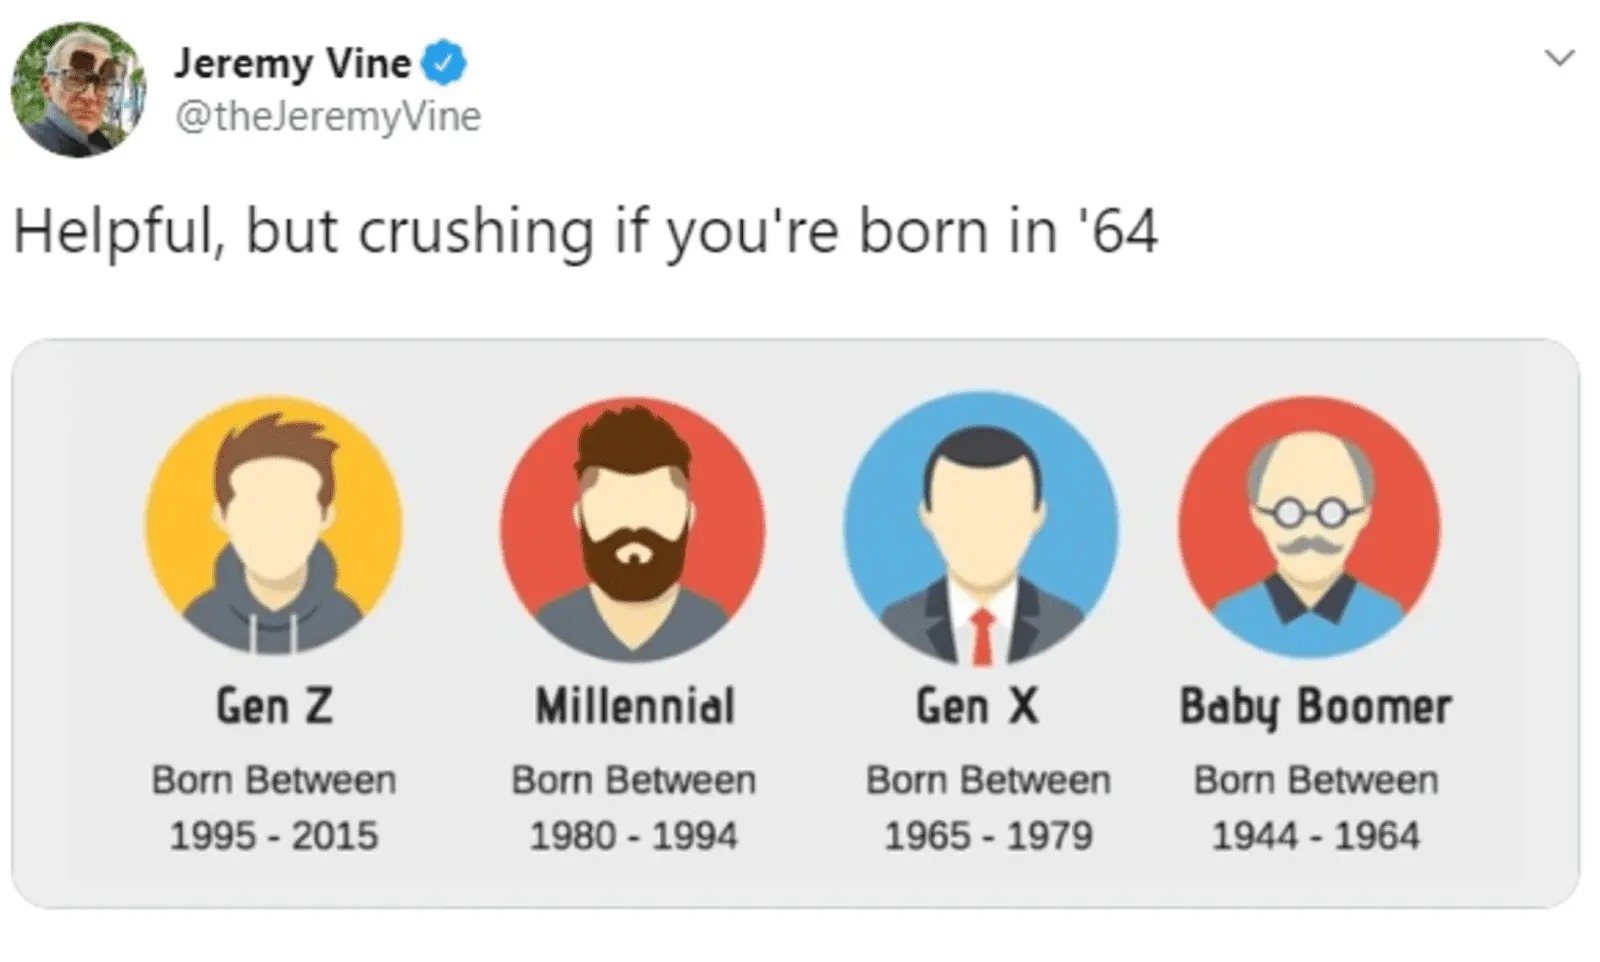Image resolution: width=1600 pixels, height=962 pixels.
Task: Open the @theJeremyVine handle link
Action: coord(328,116)
